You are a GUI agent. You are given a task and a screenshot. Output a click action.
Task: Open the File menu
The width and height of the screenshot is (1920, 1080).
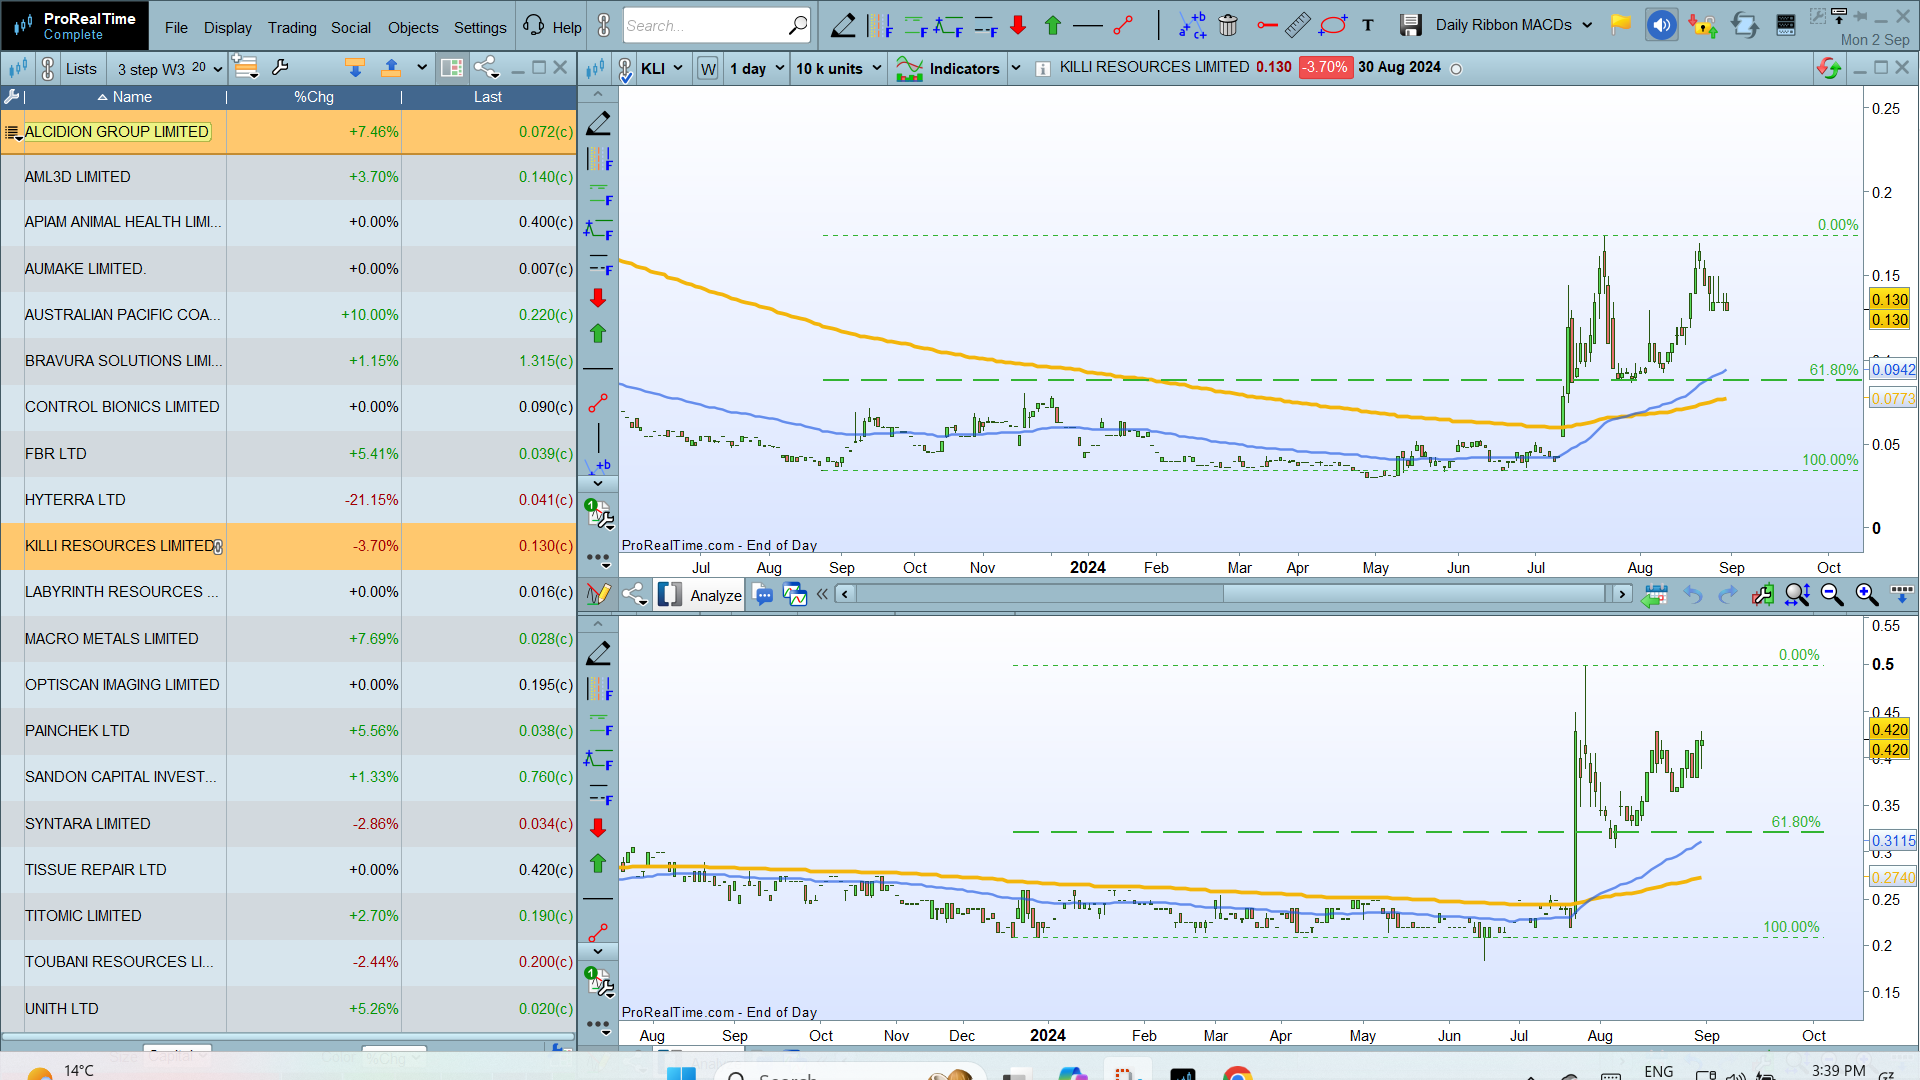[x=176, y=28]
